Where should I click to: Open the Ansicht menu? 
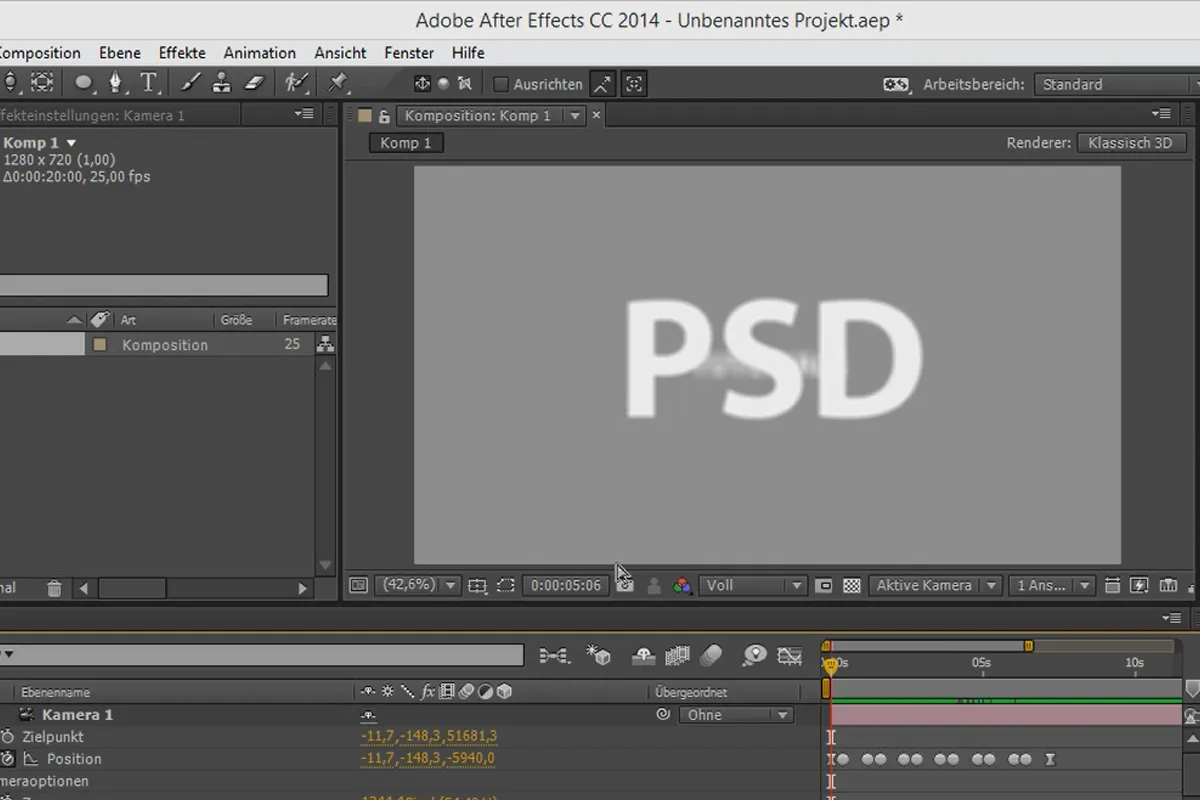(340, 53)
